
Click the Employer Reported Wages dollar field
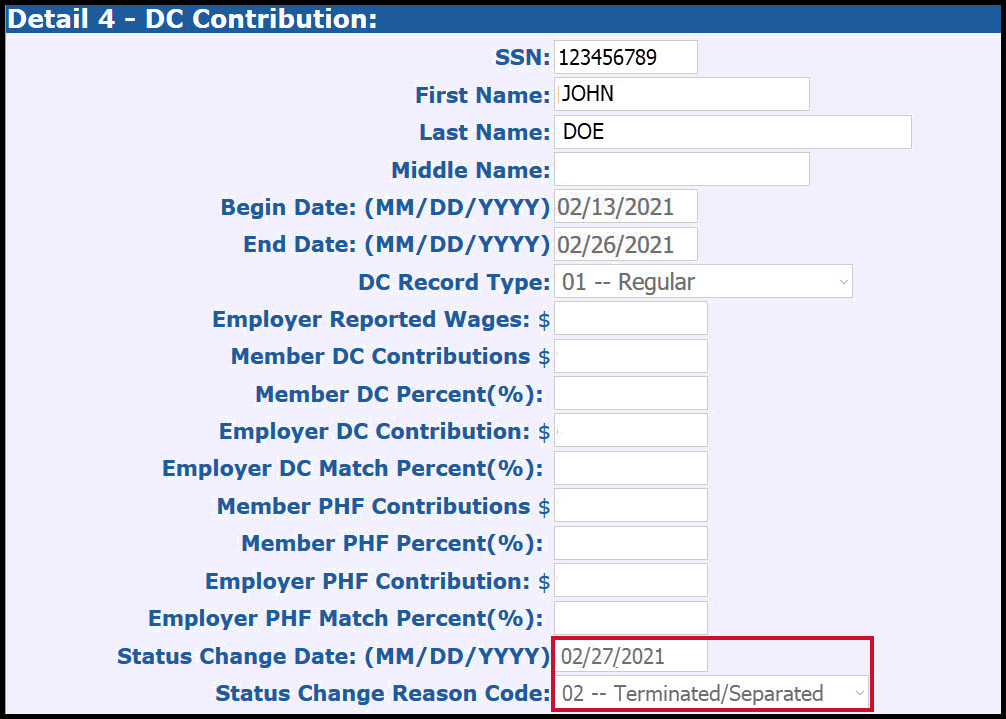coord(630,318)
